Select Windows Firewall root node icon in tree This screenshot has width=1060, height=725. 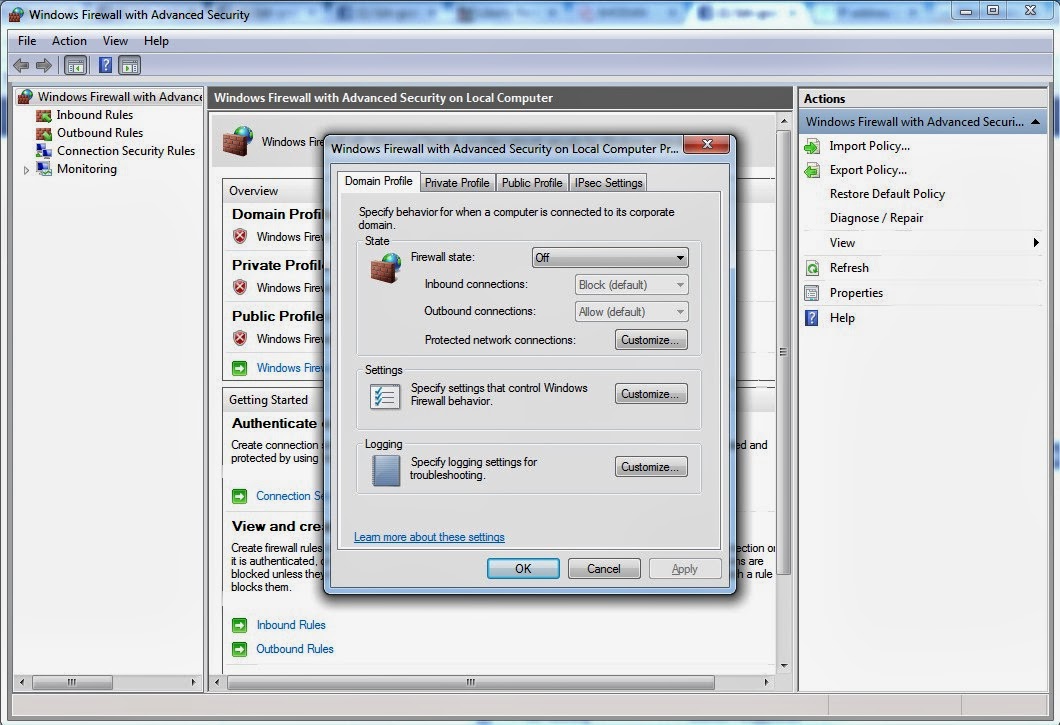coord(25,97)
